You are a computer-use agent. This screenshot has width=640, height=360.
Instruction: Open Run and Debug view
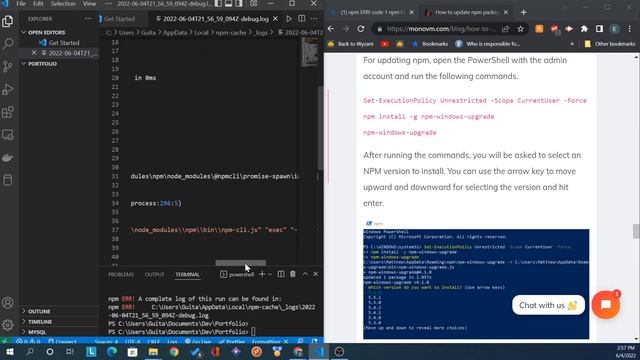tap(8, 89)
